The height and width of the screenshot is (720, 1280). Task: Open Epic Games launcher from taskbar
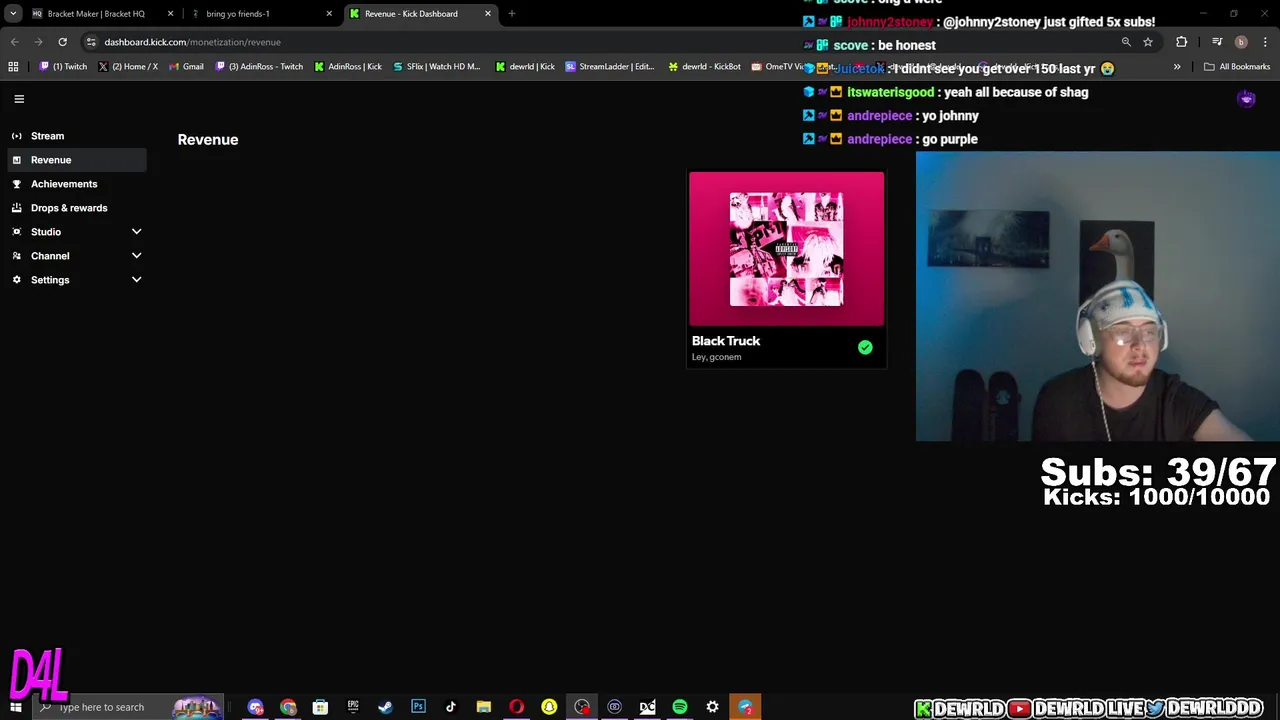pyautogui.click(x=353, y=707)
